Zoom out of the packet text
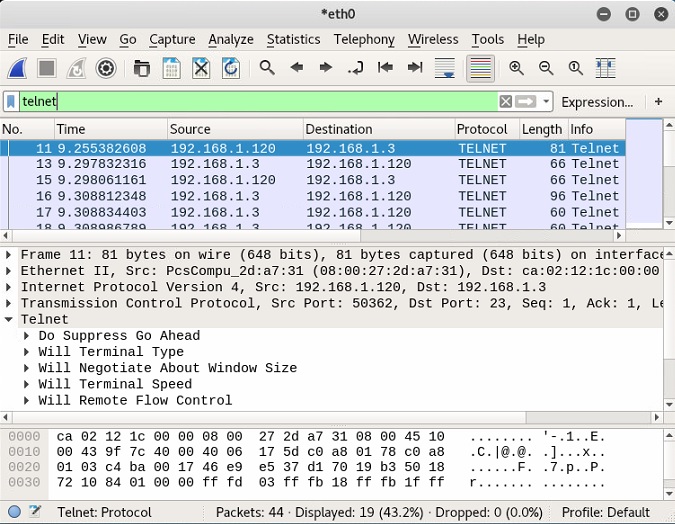This screenshot has height=524, width=675. (546, 68)
